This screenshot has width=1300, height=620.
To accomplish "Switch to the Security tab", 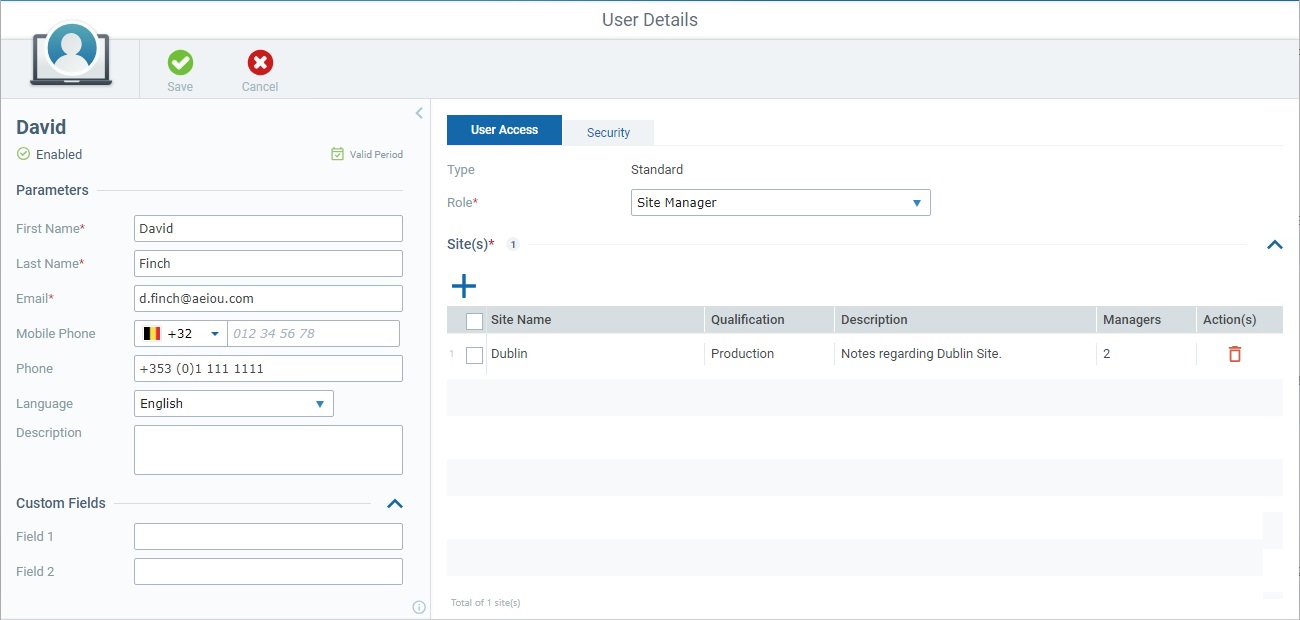I will tap(608, 131).
